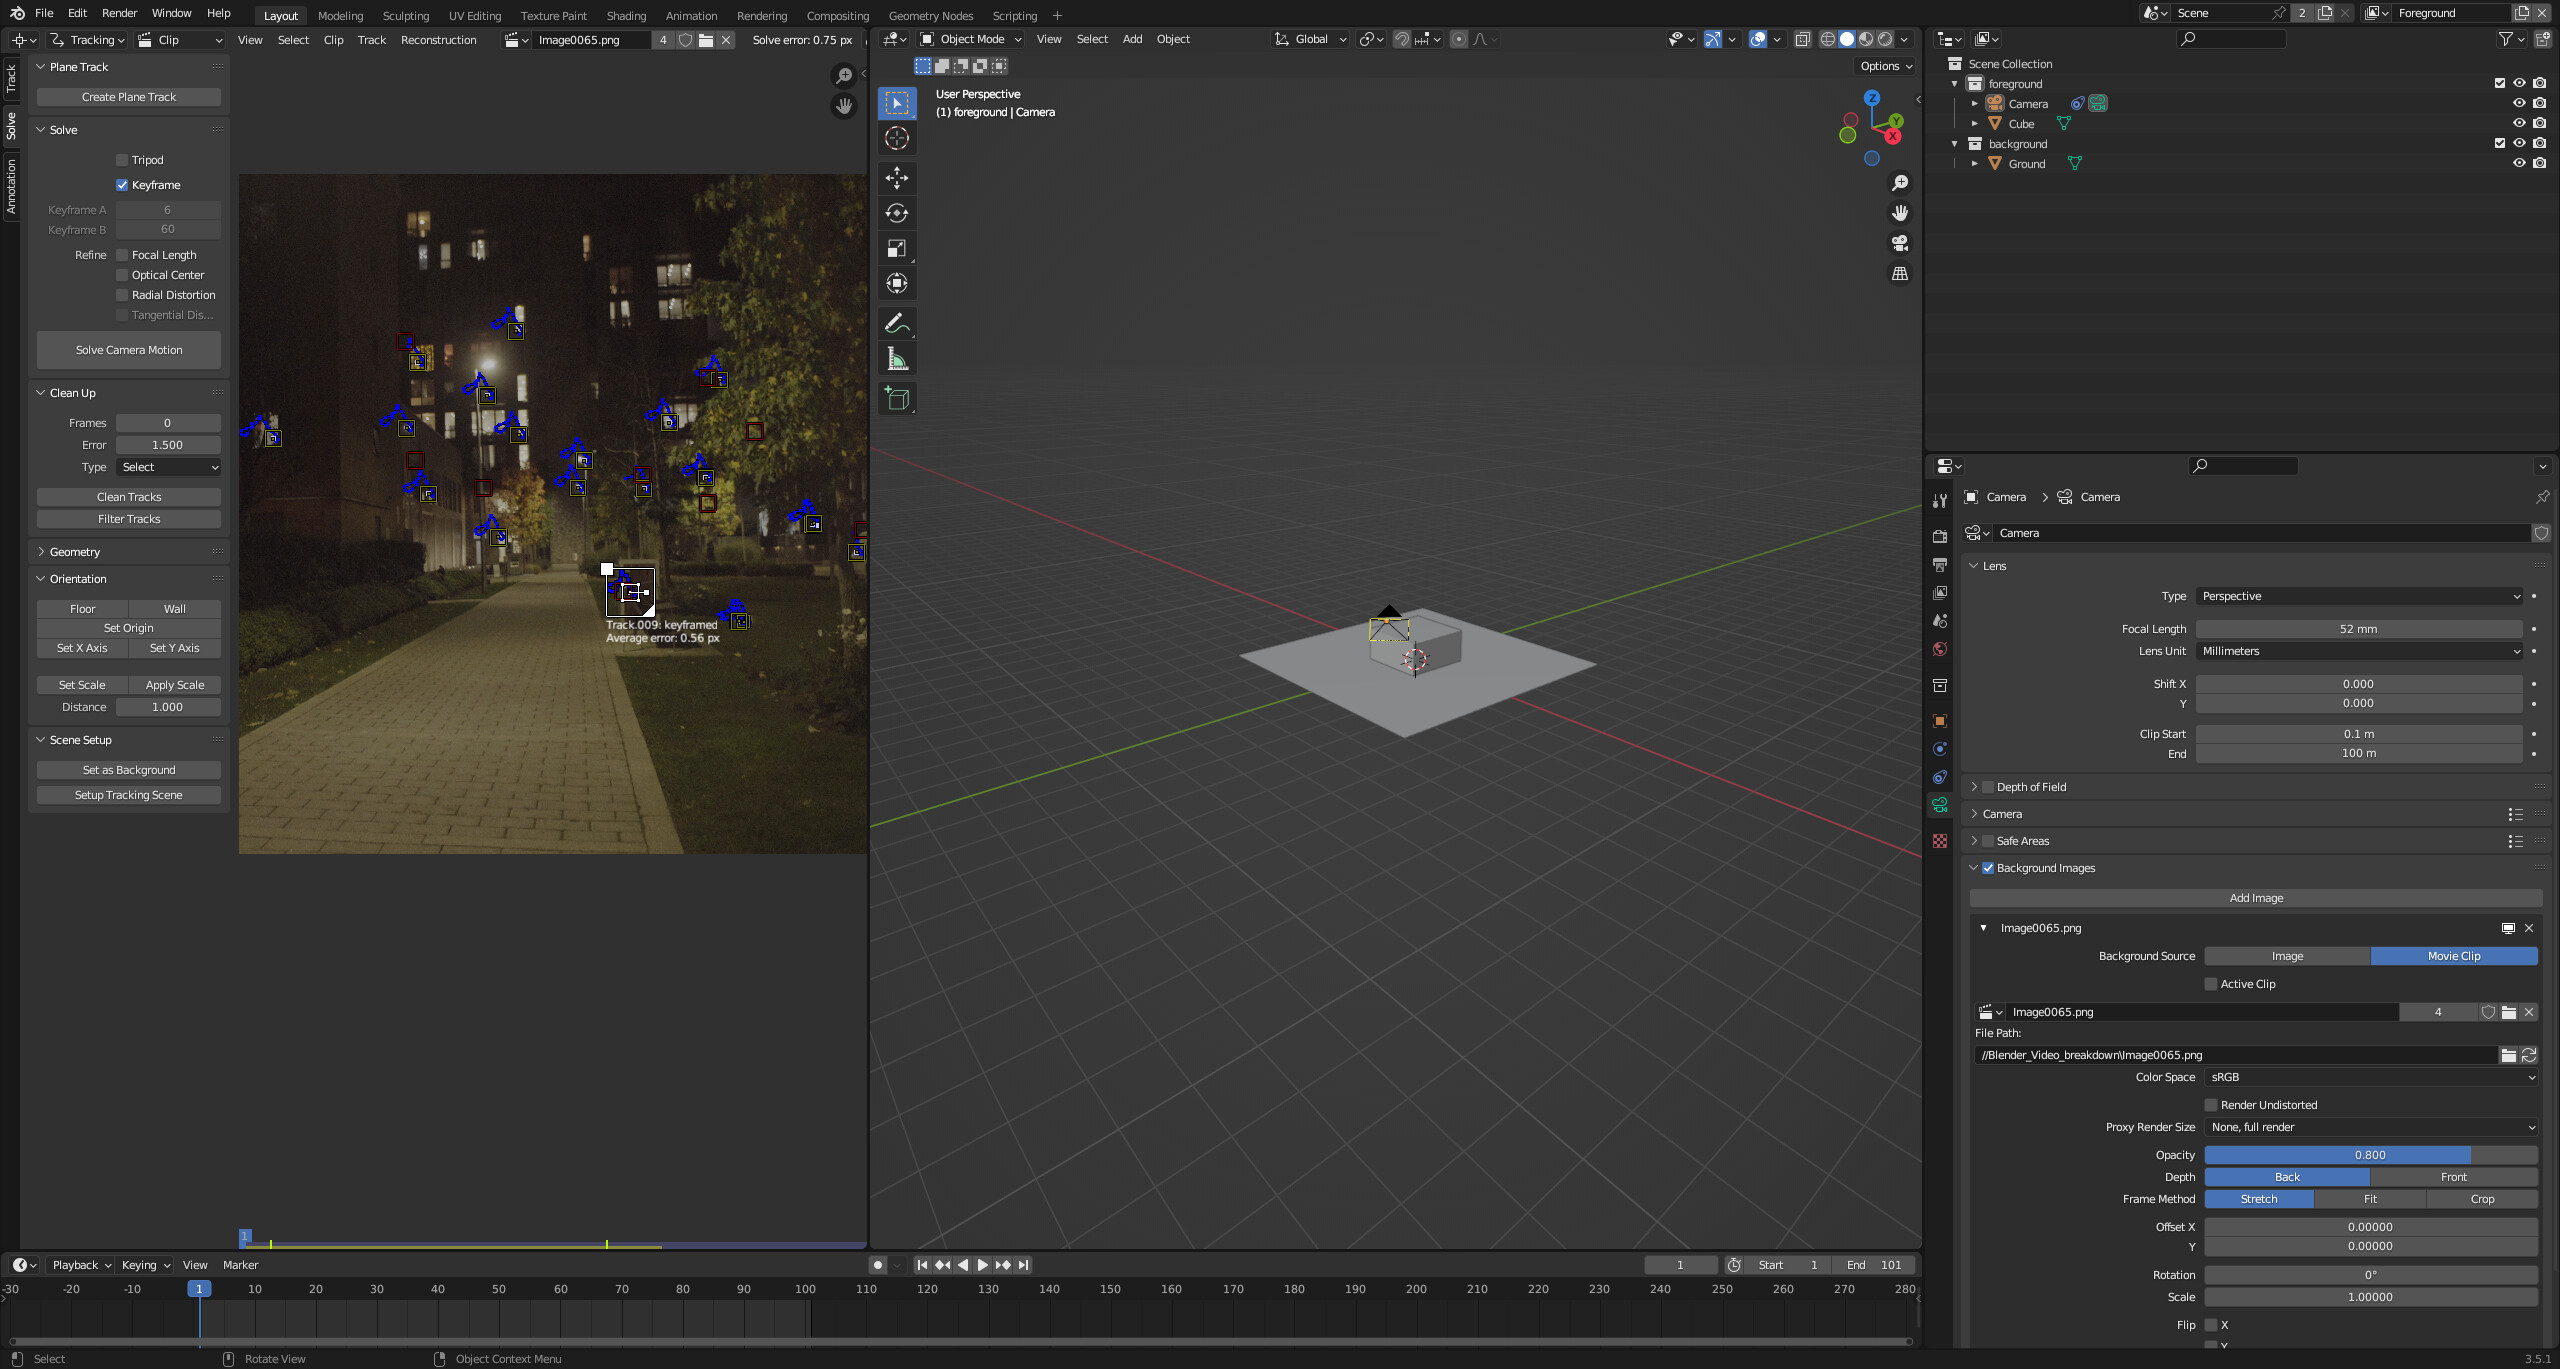Select the Rotate tool in the viewport toolbar
The height and width of the screenshot is (1369, 2560).
897,213
